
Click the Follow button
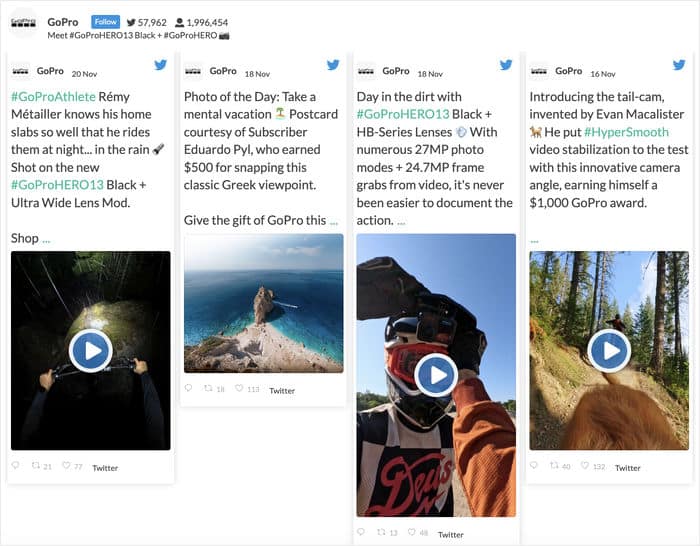click(105, 22)
